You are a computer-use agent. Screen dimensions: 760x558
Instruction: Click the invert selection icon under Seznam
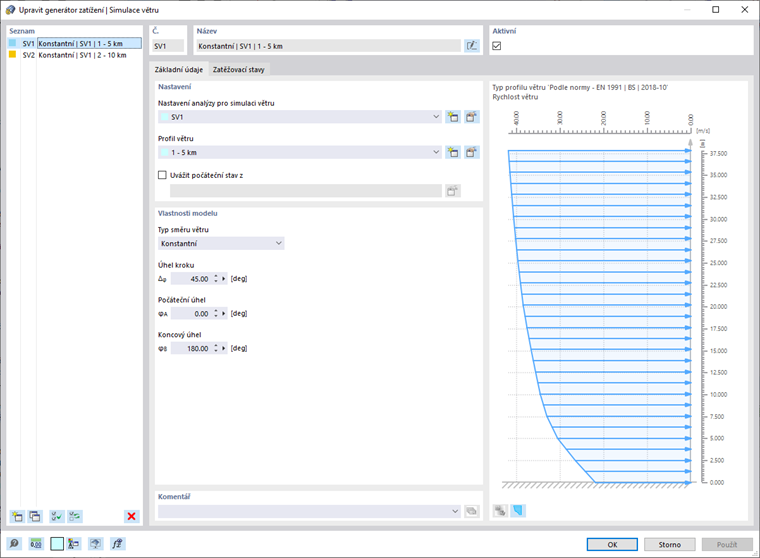click(x=75, y=516)
